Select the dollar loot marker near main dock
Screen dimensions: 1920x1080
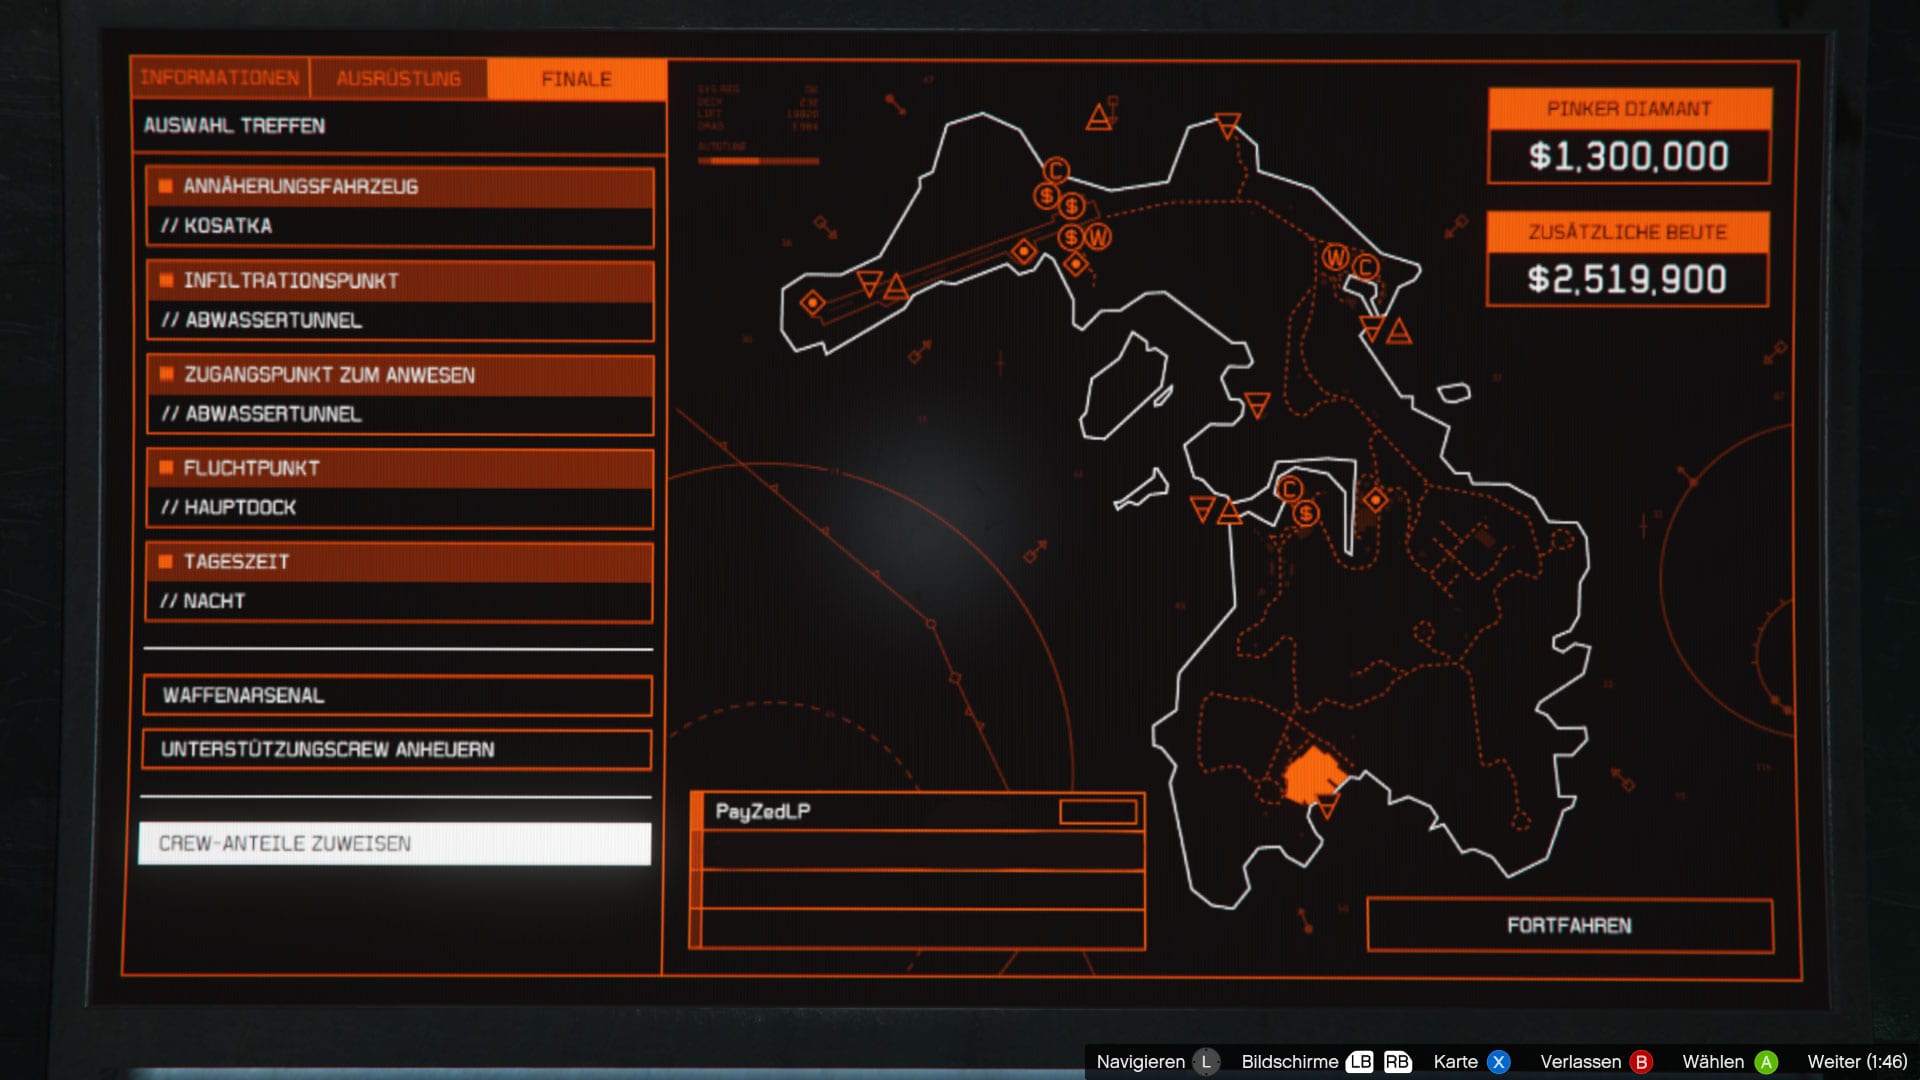(1306, 514)
